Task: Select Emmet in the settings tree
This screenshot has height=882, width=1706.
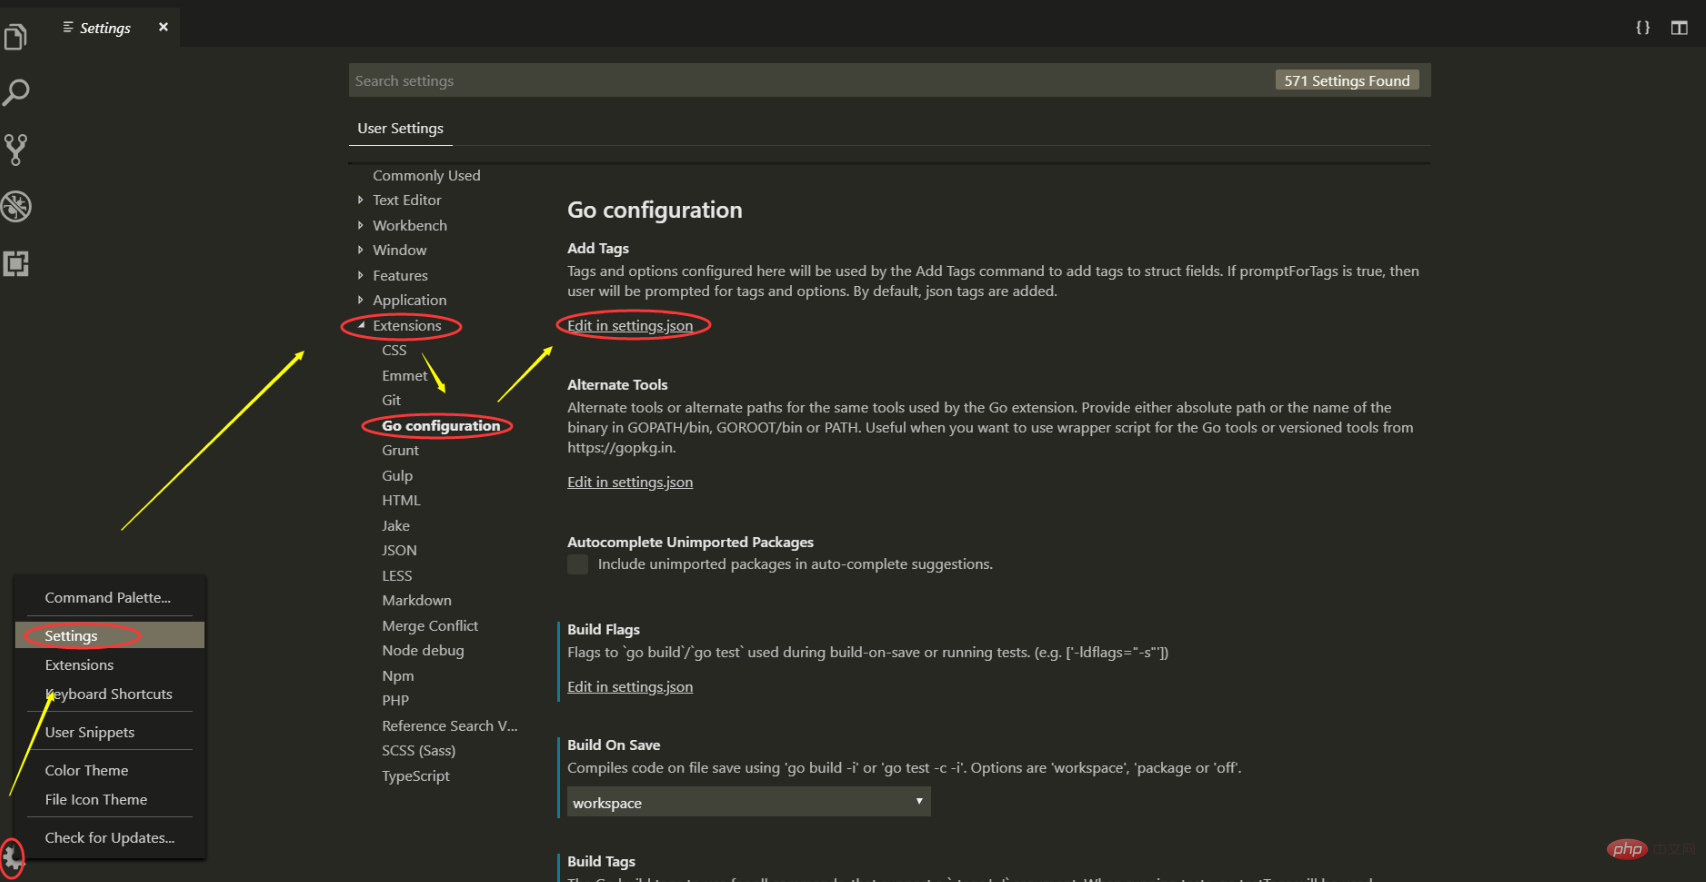Action: (x=404, y=375)
